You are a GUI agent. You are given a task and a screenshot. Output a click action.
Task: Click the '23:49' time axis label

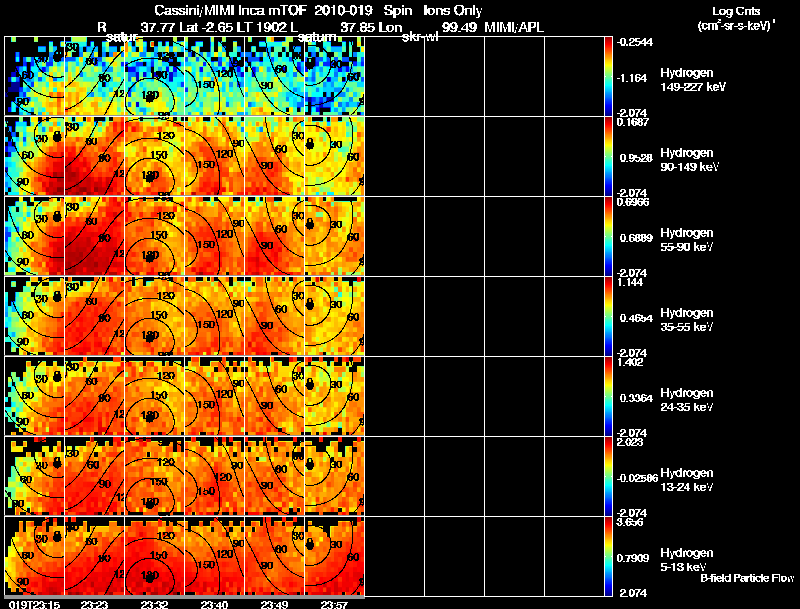tap(274, 604)
